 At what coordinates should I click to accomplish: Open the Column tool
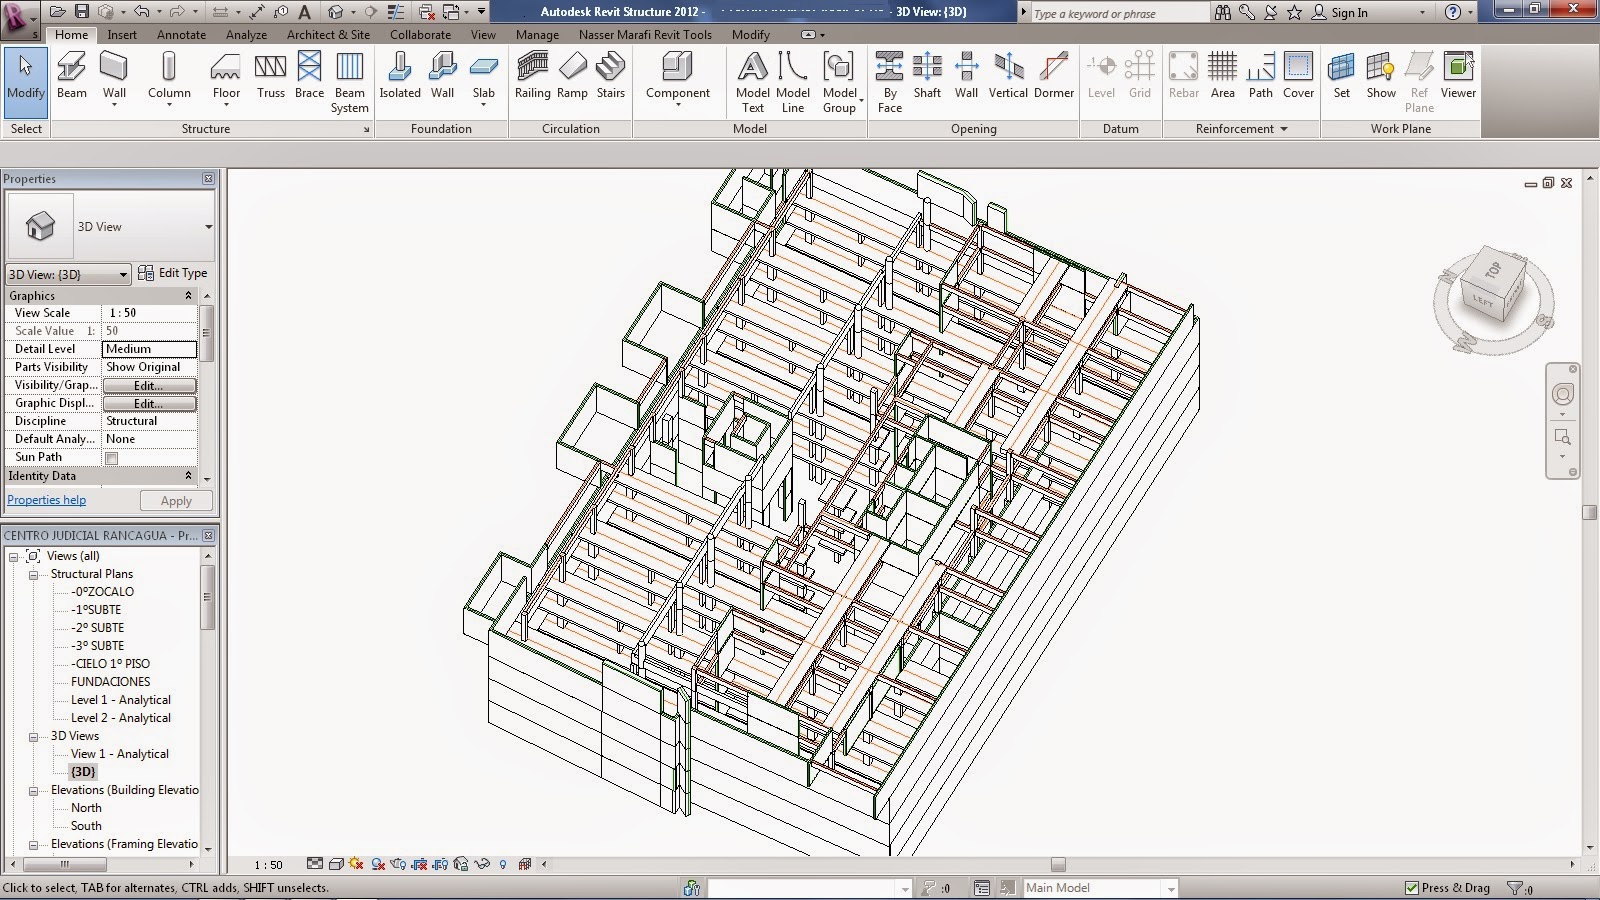(168, 75)
